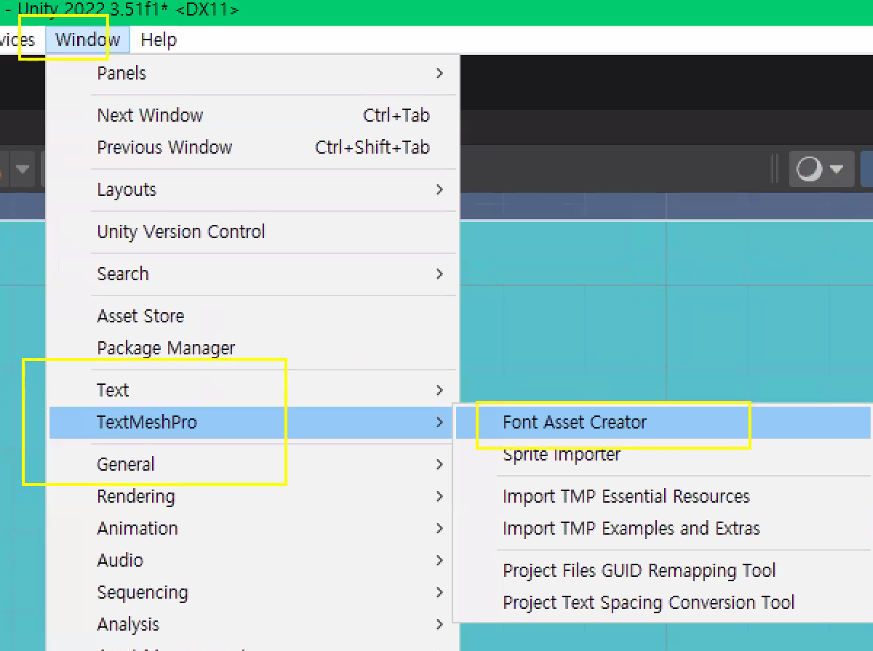
Task: Click the TextMeshPro submenu arrow
Action: coord(440,422)
